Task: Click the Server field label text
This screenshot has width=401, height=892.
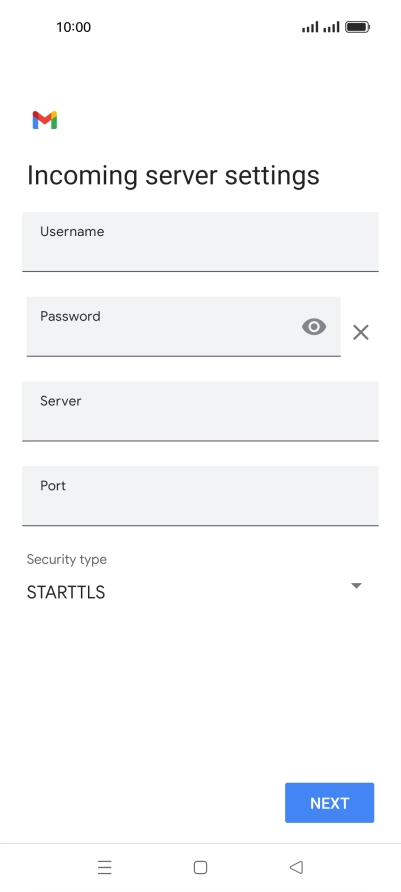Action: pos(61,400)
